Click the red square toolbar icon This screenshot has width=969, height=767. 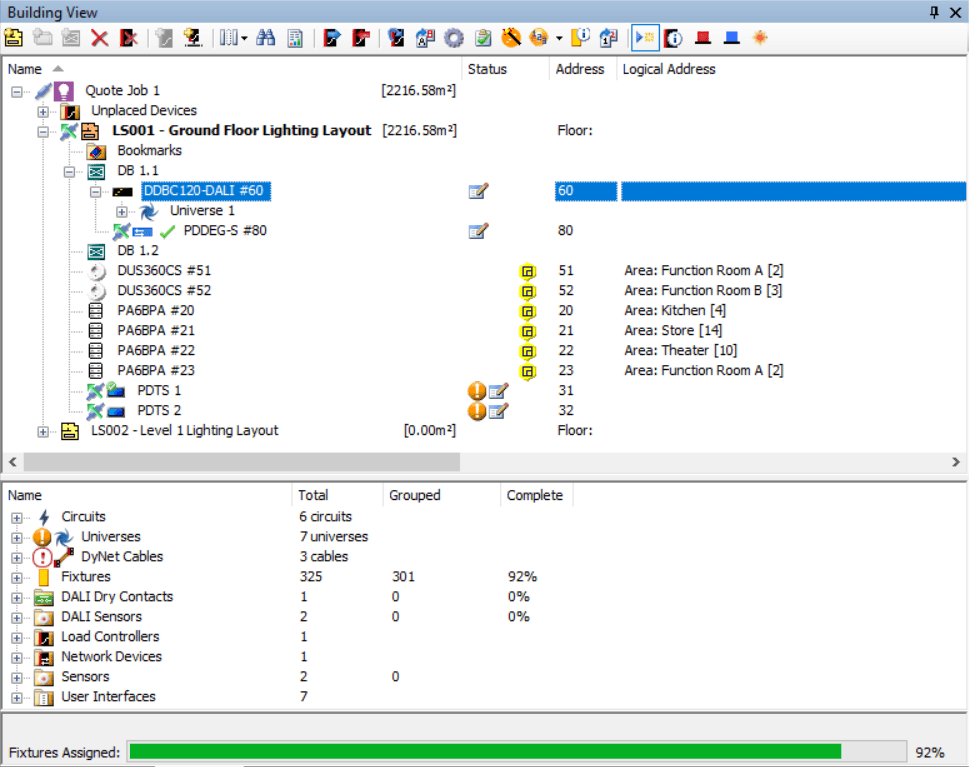point(703,38)
